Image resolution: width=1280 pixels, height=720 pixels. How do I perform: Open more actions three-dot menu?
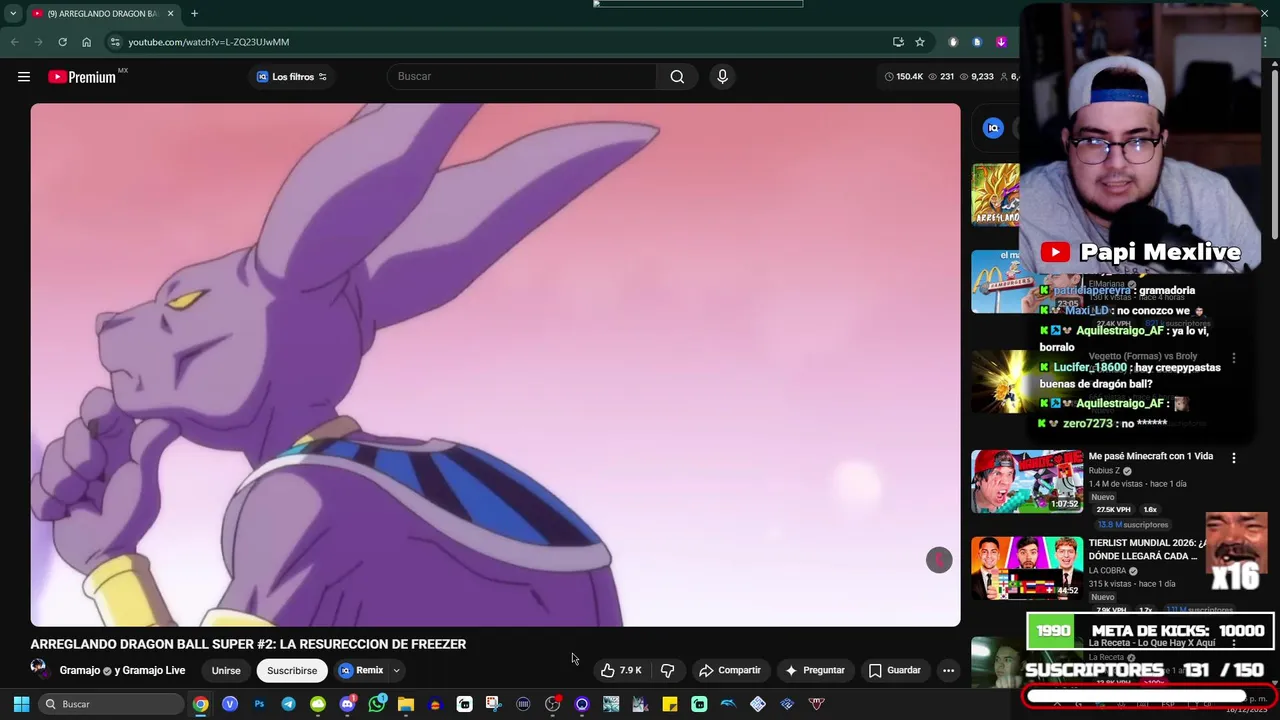948,670
